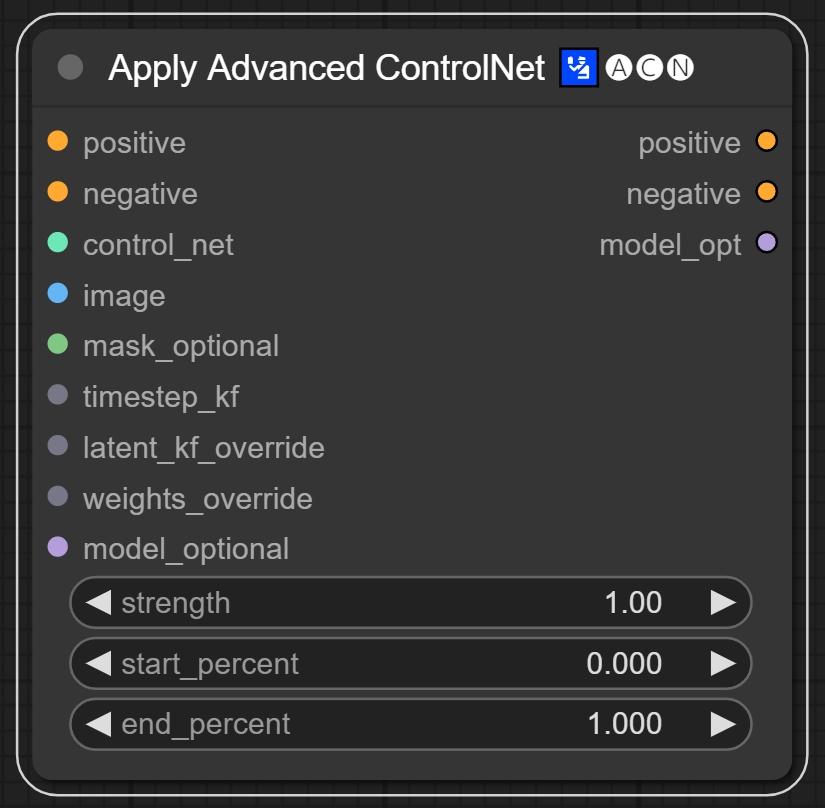The height and width of the screenshot is (808, 825).
Task: Click the model_opt output connector
Action: [x=767, y=243]
